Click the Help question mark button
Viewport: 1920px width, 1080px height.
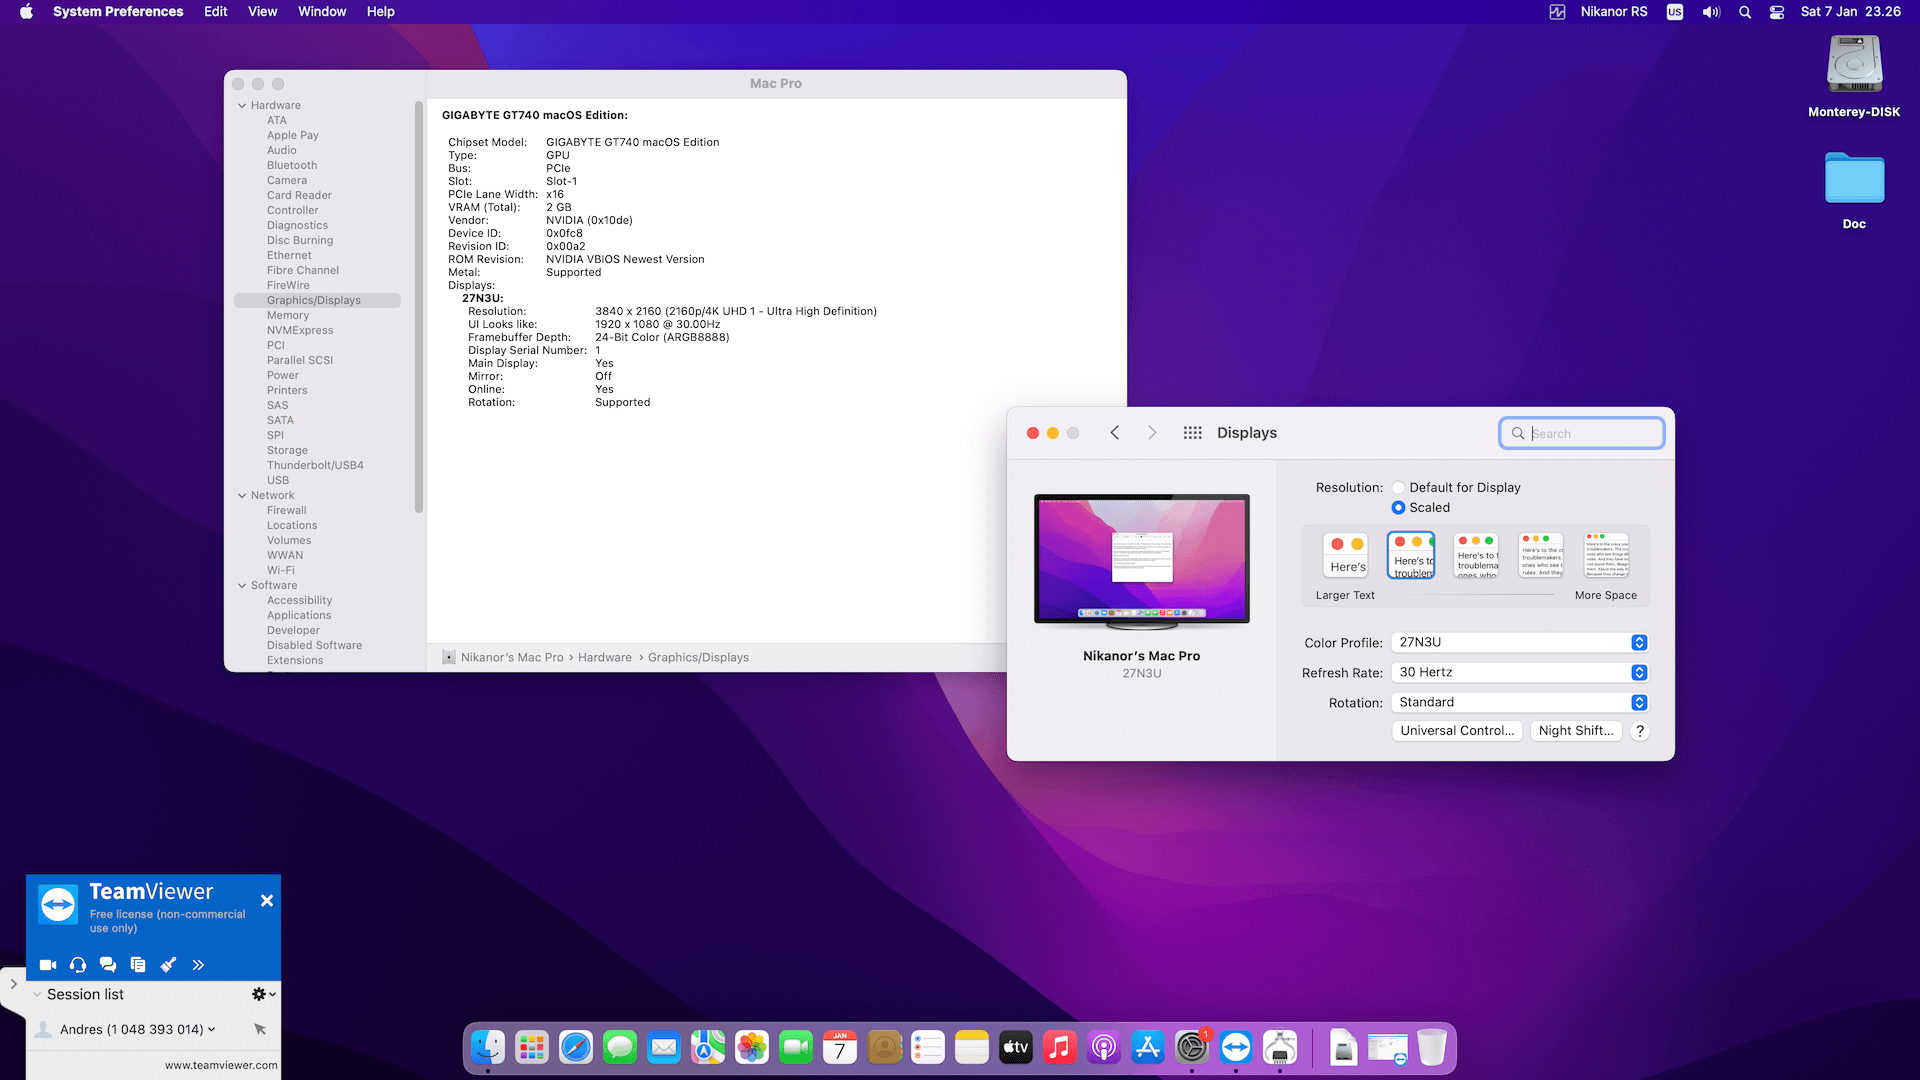1640,731
